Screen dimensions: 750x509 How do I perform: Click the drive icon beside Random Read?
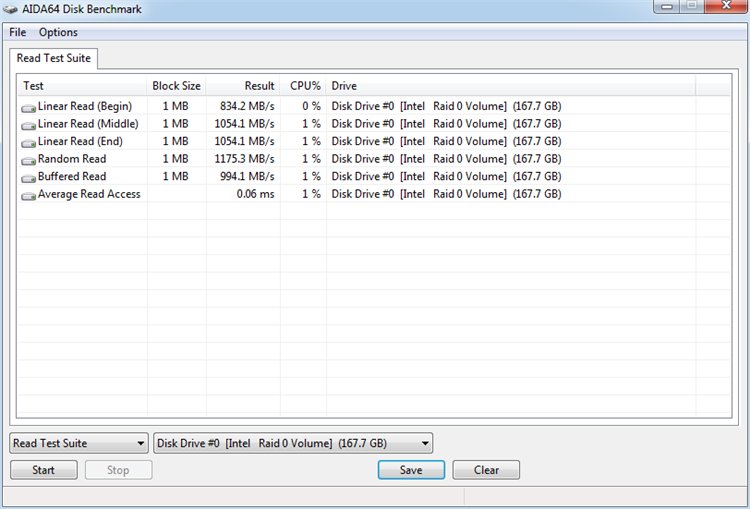click(x=28, y=161)
